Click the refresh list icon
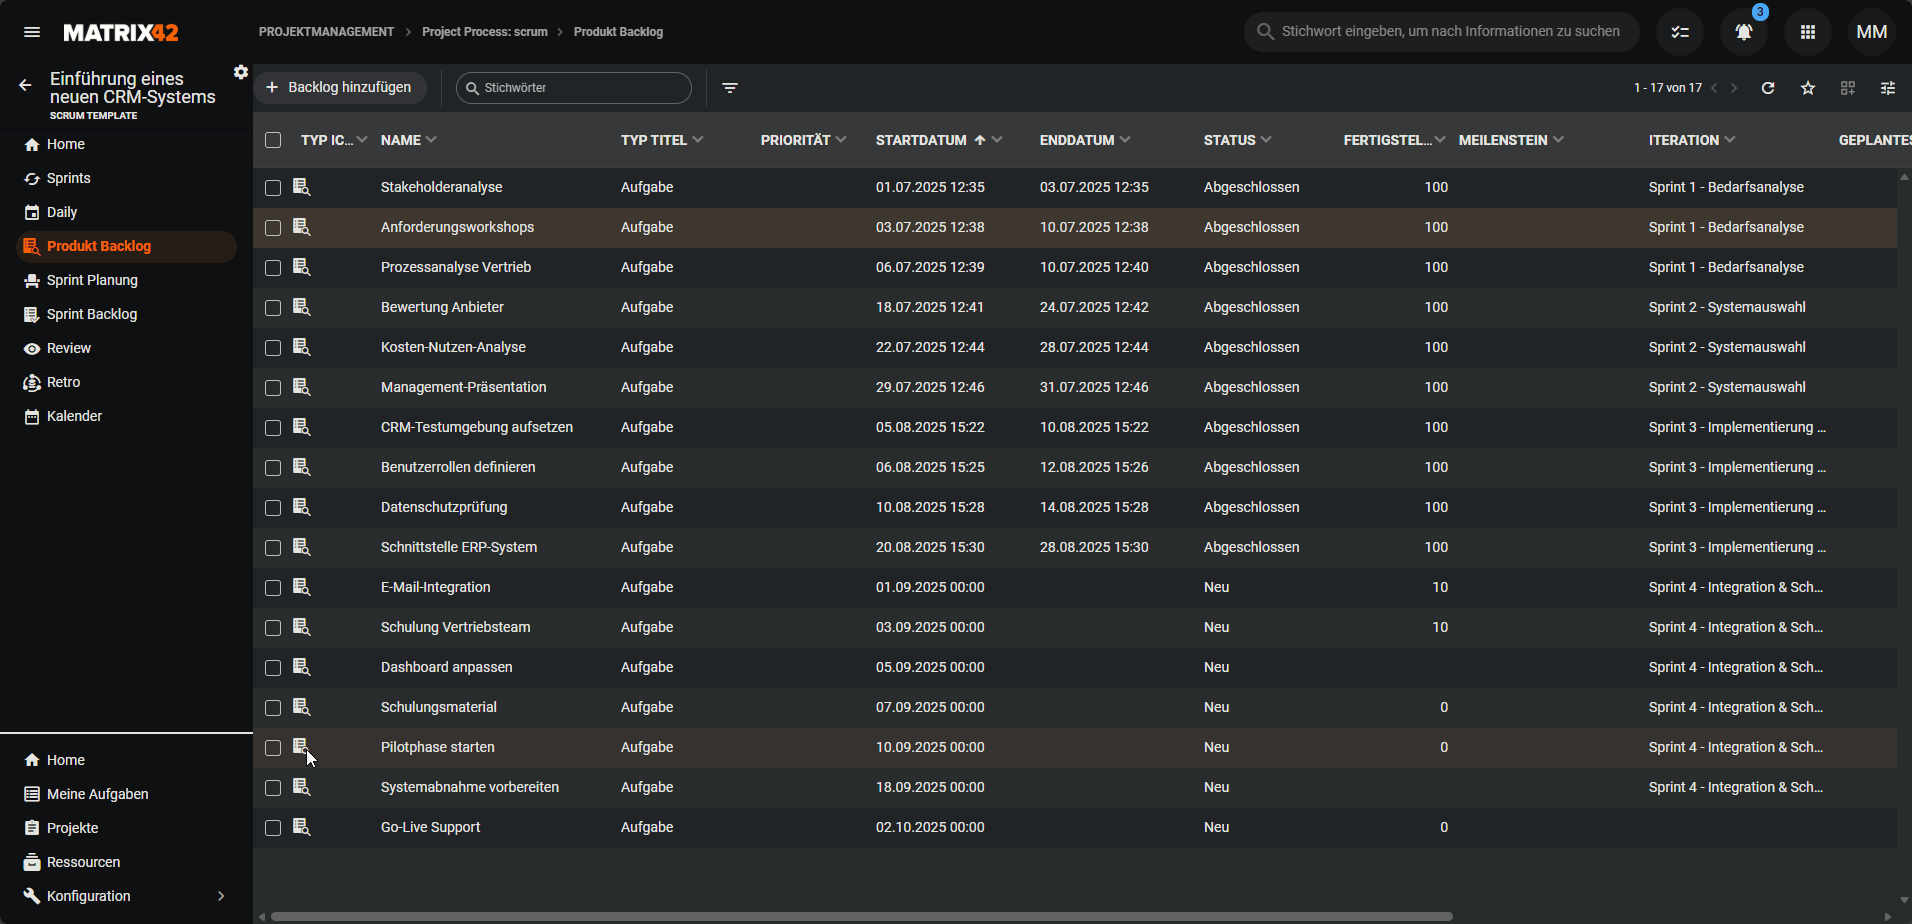Viewport: 1912px width, 924px height. 1768,88
